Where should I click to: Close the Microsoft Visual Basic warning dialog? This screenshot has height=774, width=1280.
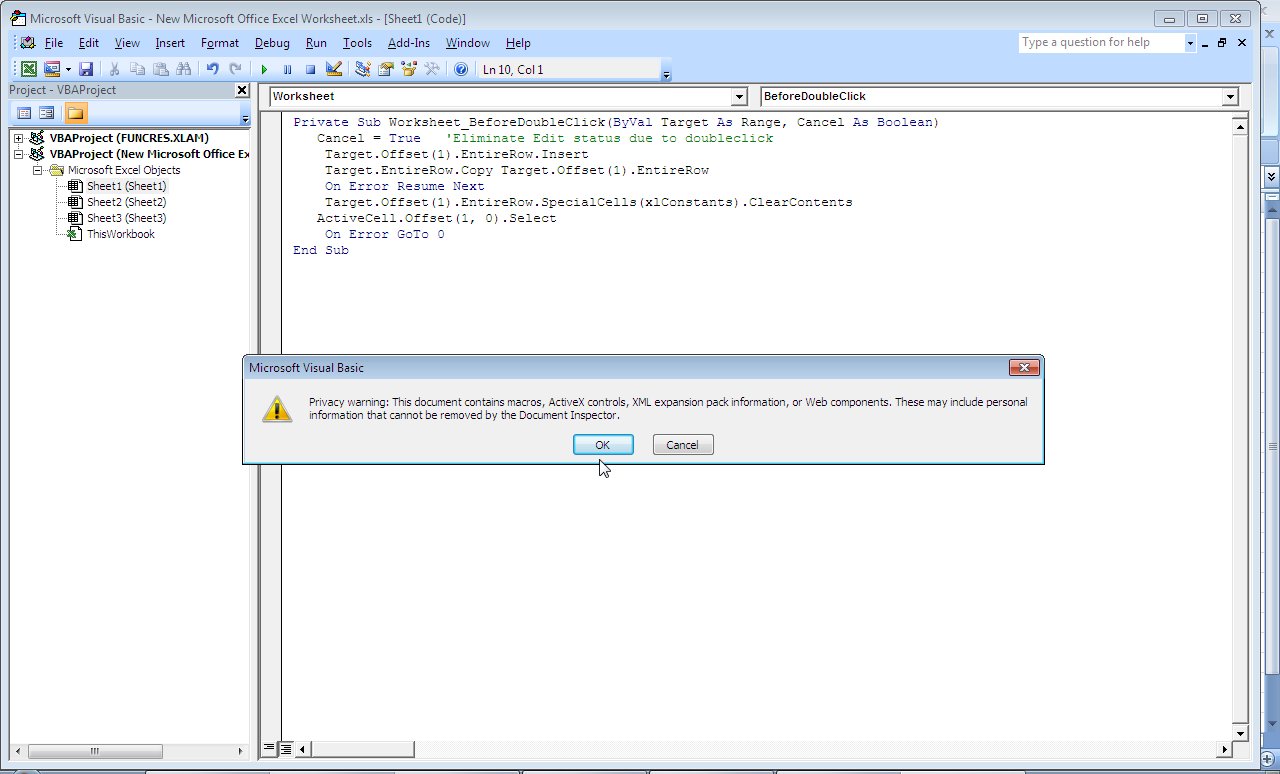(1023, 368)
